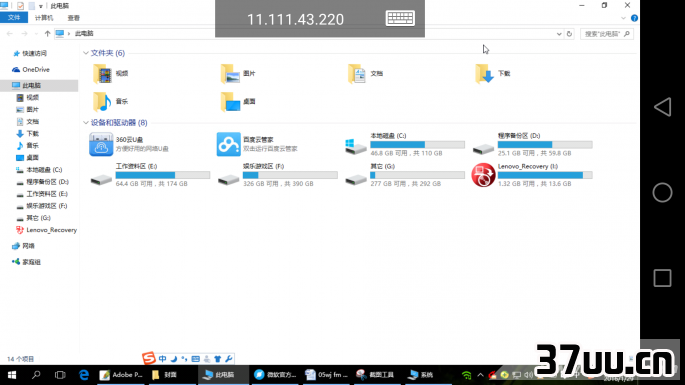Viewport: 685px width, 385px height.
Task: Collapse the 设备和驱动器 (8) group
Action: [x=86, y=123]
